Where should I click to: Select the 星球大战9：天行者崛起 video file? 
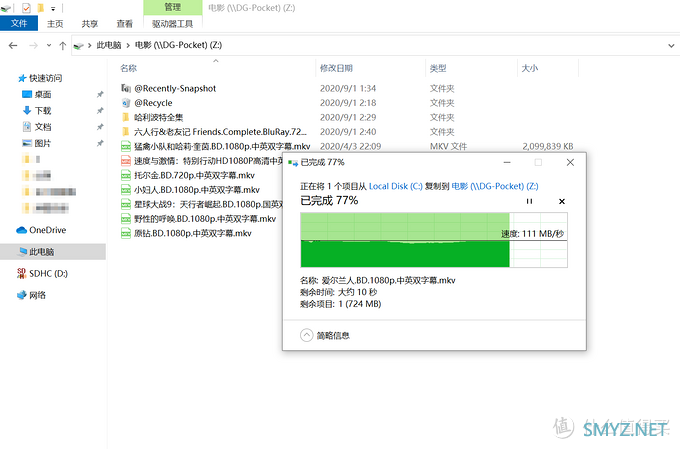pos(208,204)
